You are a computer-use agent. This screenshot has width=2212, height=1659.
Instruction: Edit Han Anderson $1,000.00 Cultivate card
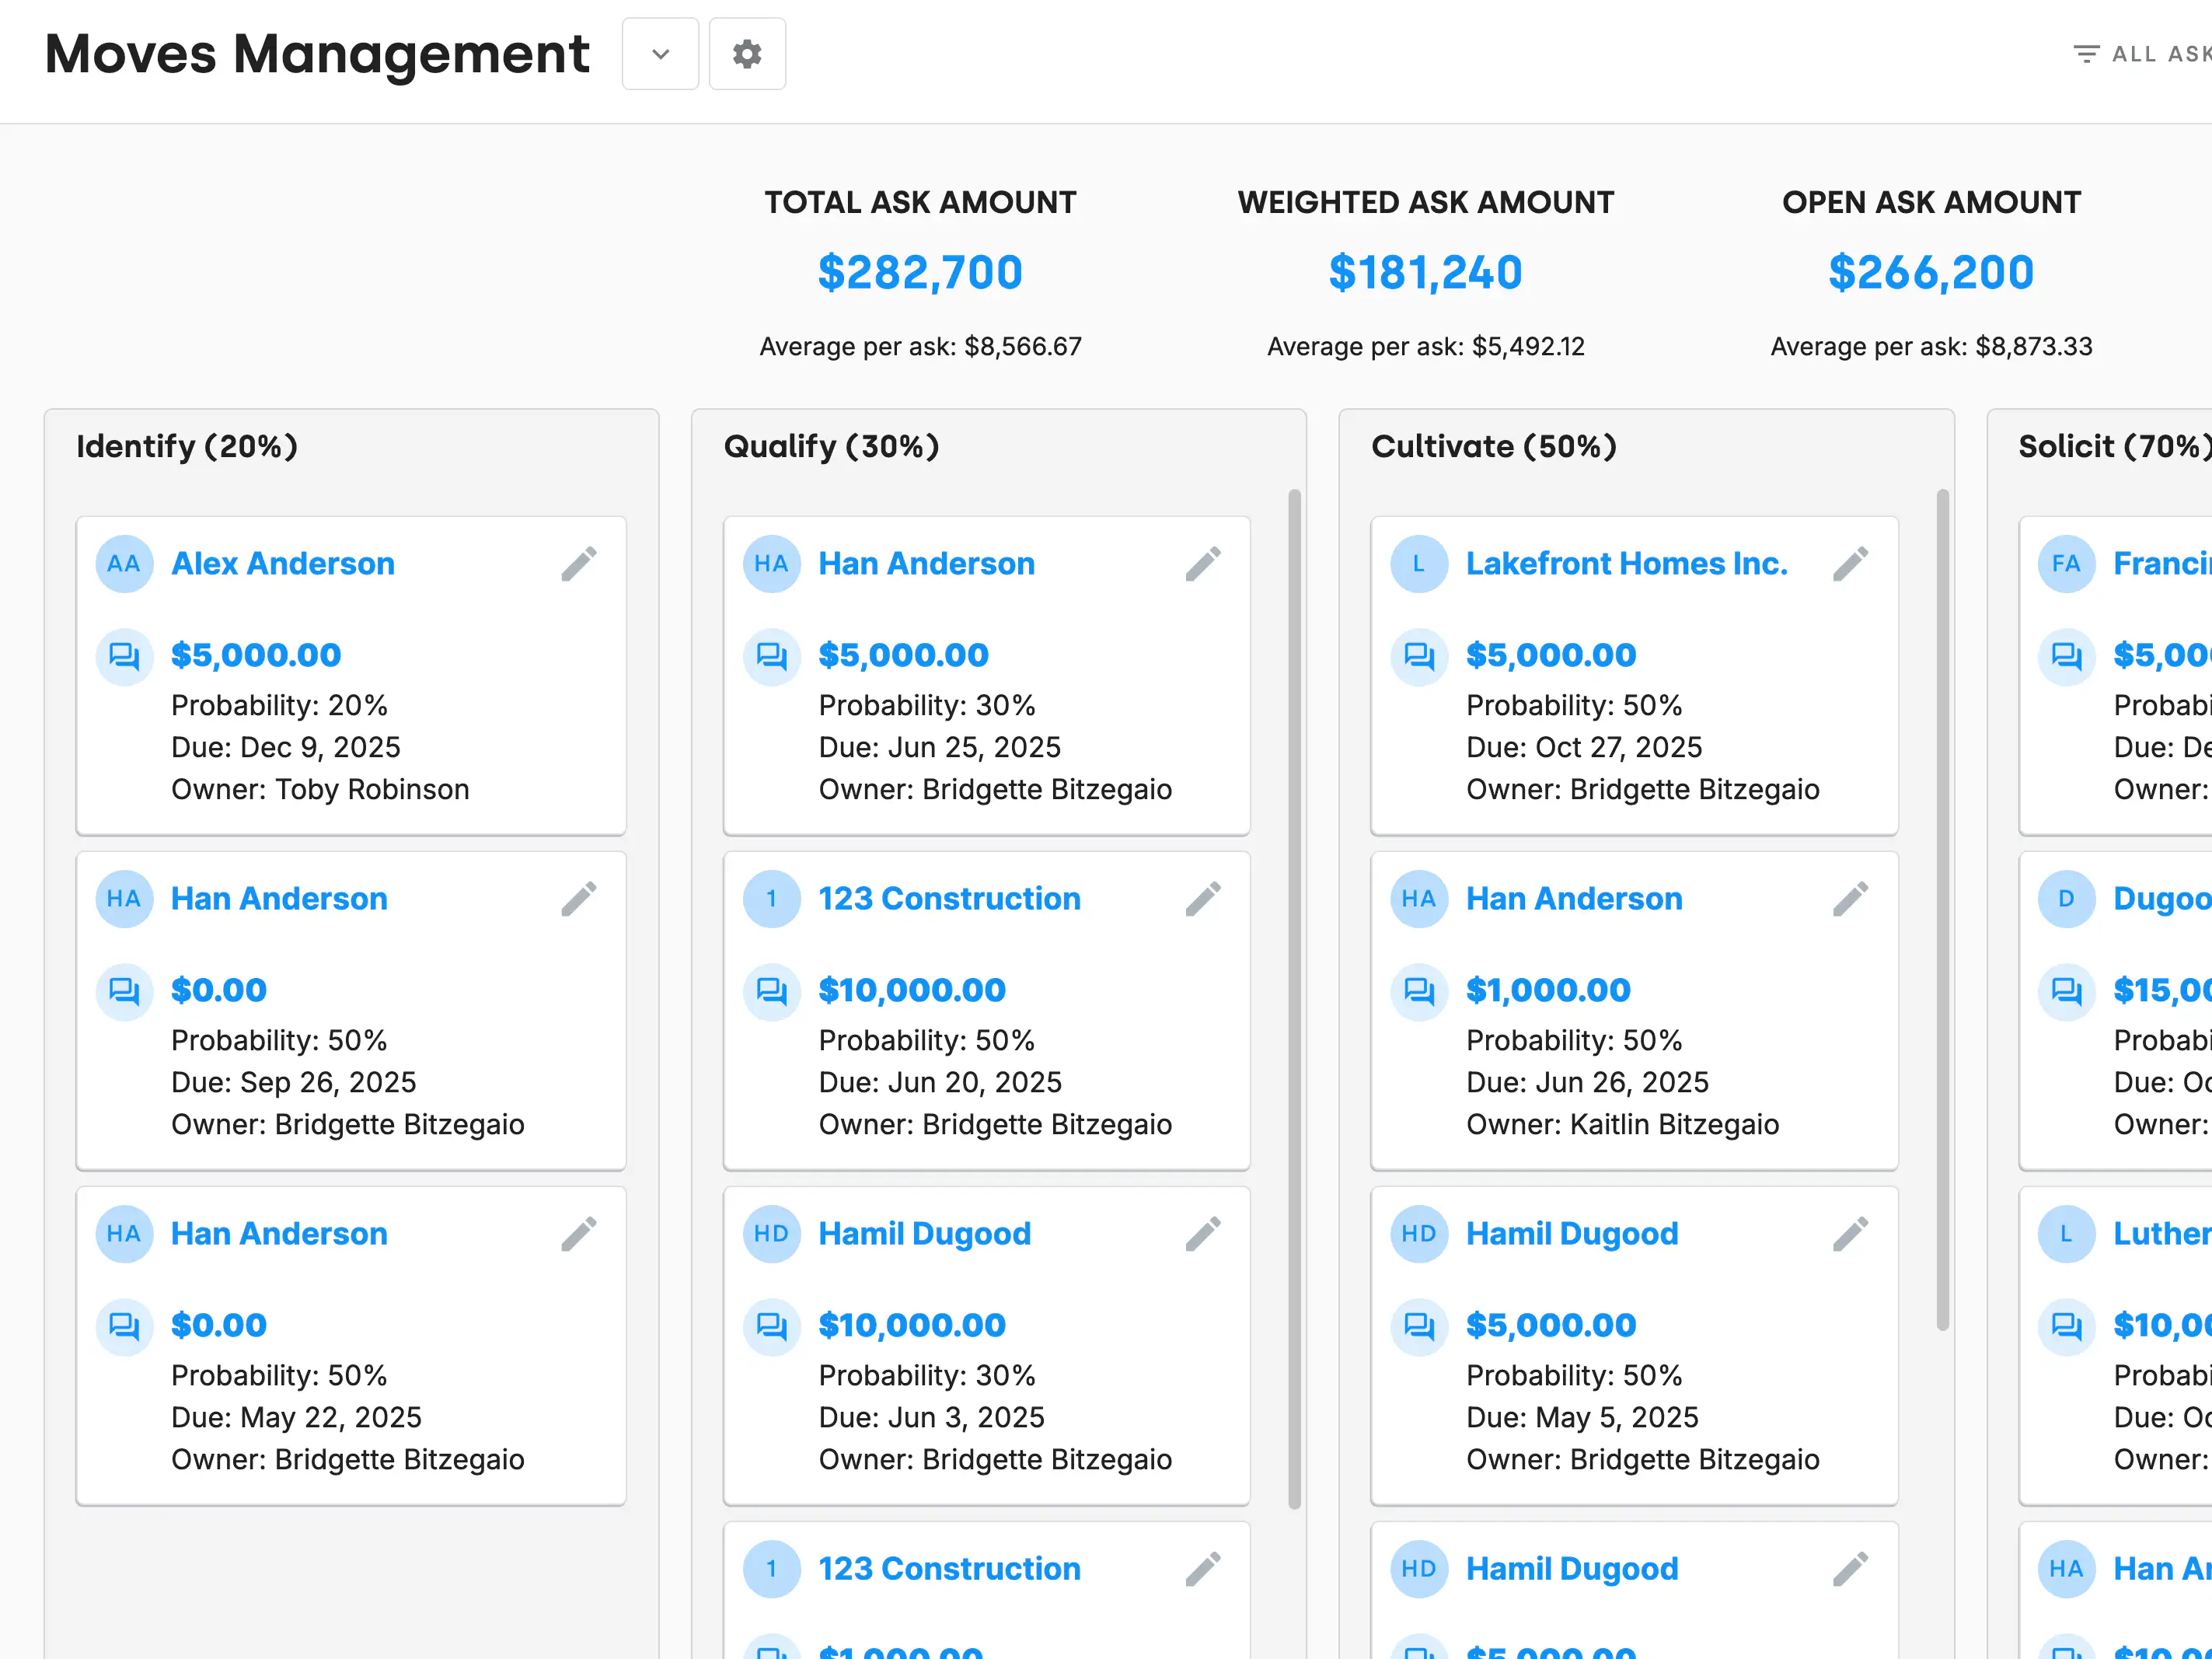coord(1850,899)
